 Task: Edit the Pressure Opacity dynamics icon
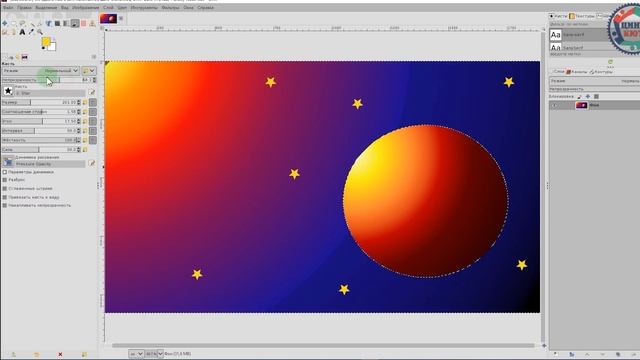coord(91,163)
